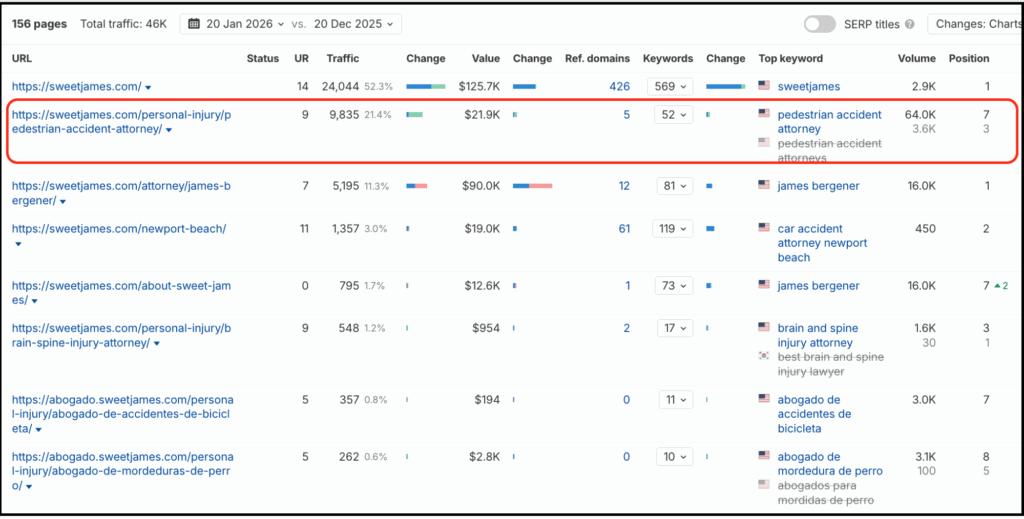Click the SERP titles help icon
Image resolution: width=1024 pixels, height=519 pixels.
point(910,24)
